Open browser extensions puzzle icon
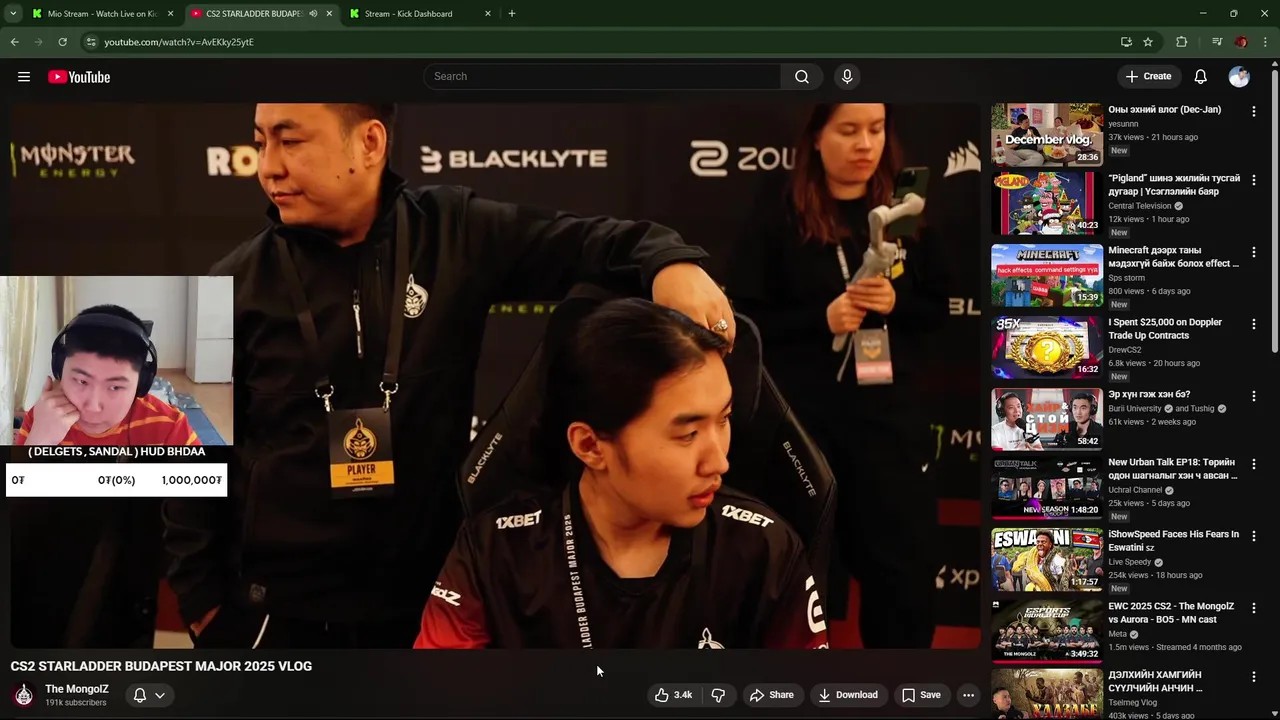Screen dimensions: 1280x720 click(x=1182, y=42)
